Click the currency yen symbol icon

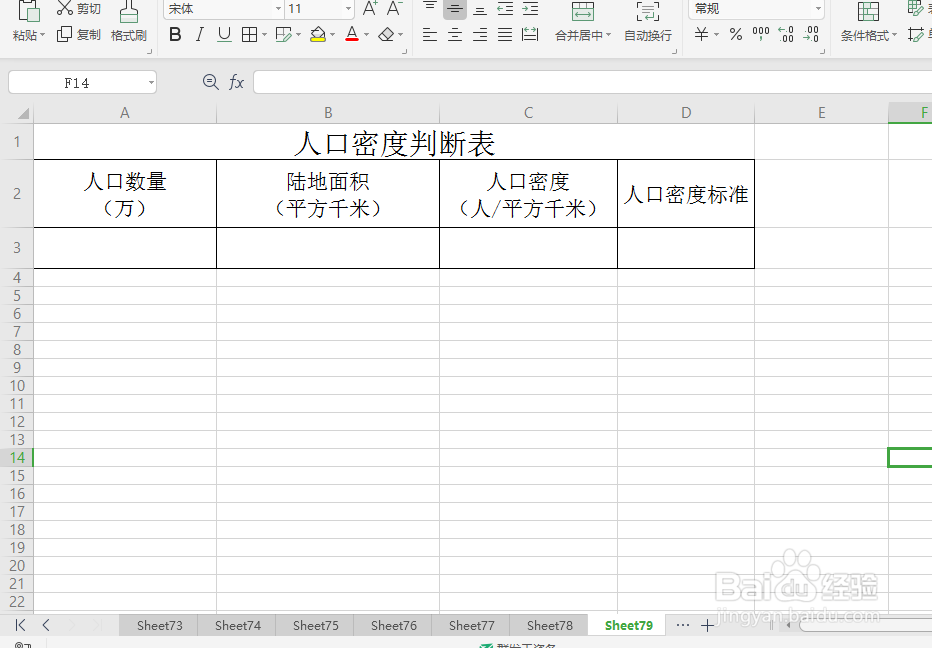click(701, 34)
